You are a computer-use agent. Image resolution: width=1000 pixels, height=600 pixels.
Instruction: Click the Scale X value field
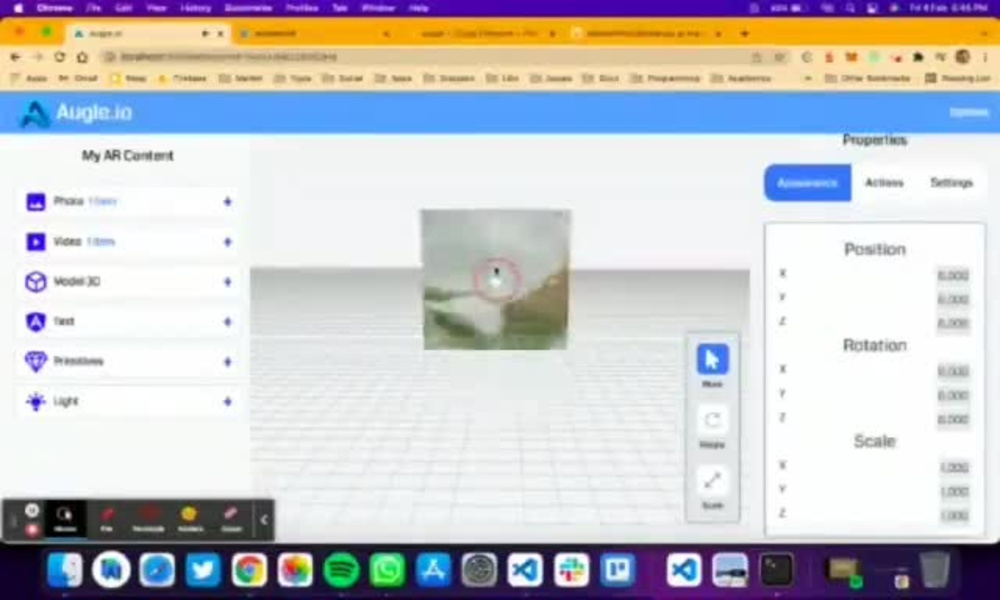(x=953, y=467)
